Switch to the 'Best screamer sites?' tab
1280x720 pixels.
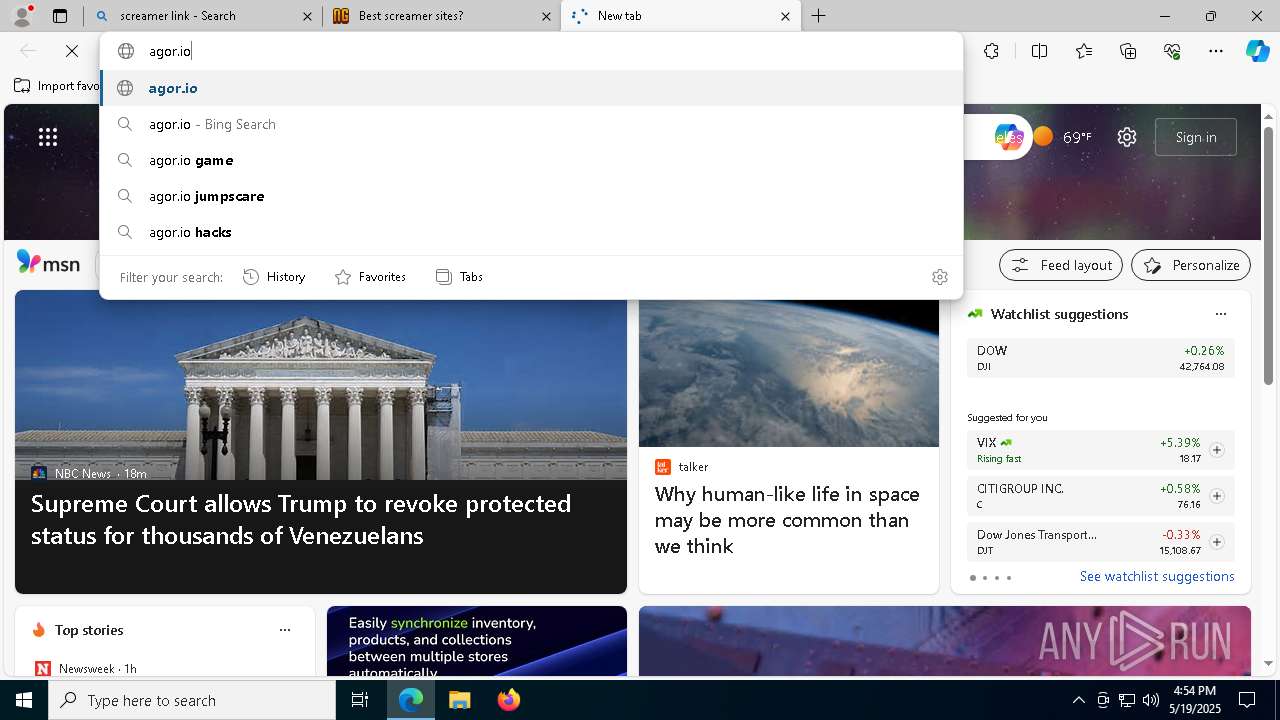[442, 16]
